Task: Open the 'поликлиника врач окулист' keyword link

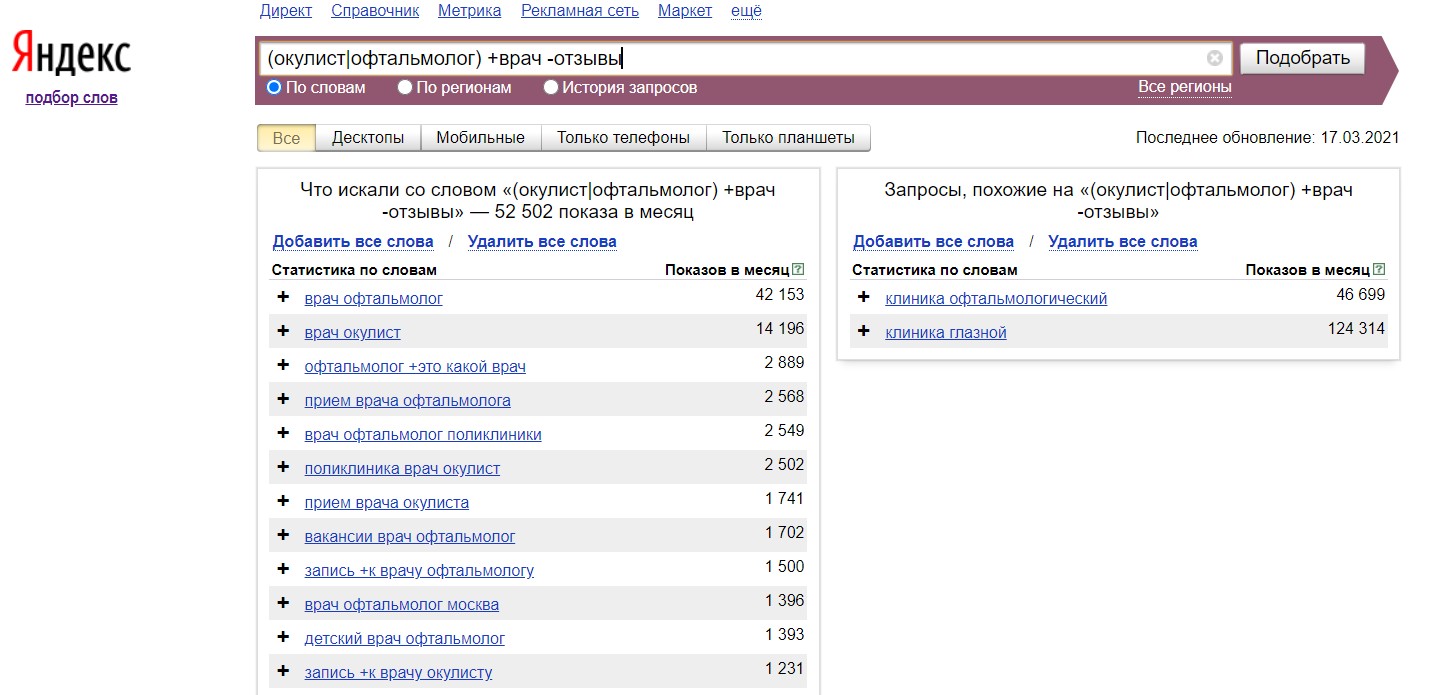Action: tap(402, 468)
